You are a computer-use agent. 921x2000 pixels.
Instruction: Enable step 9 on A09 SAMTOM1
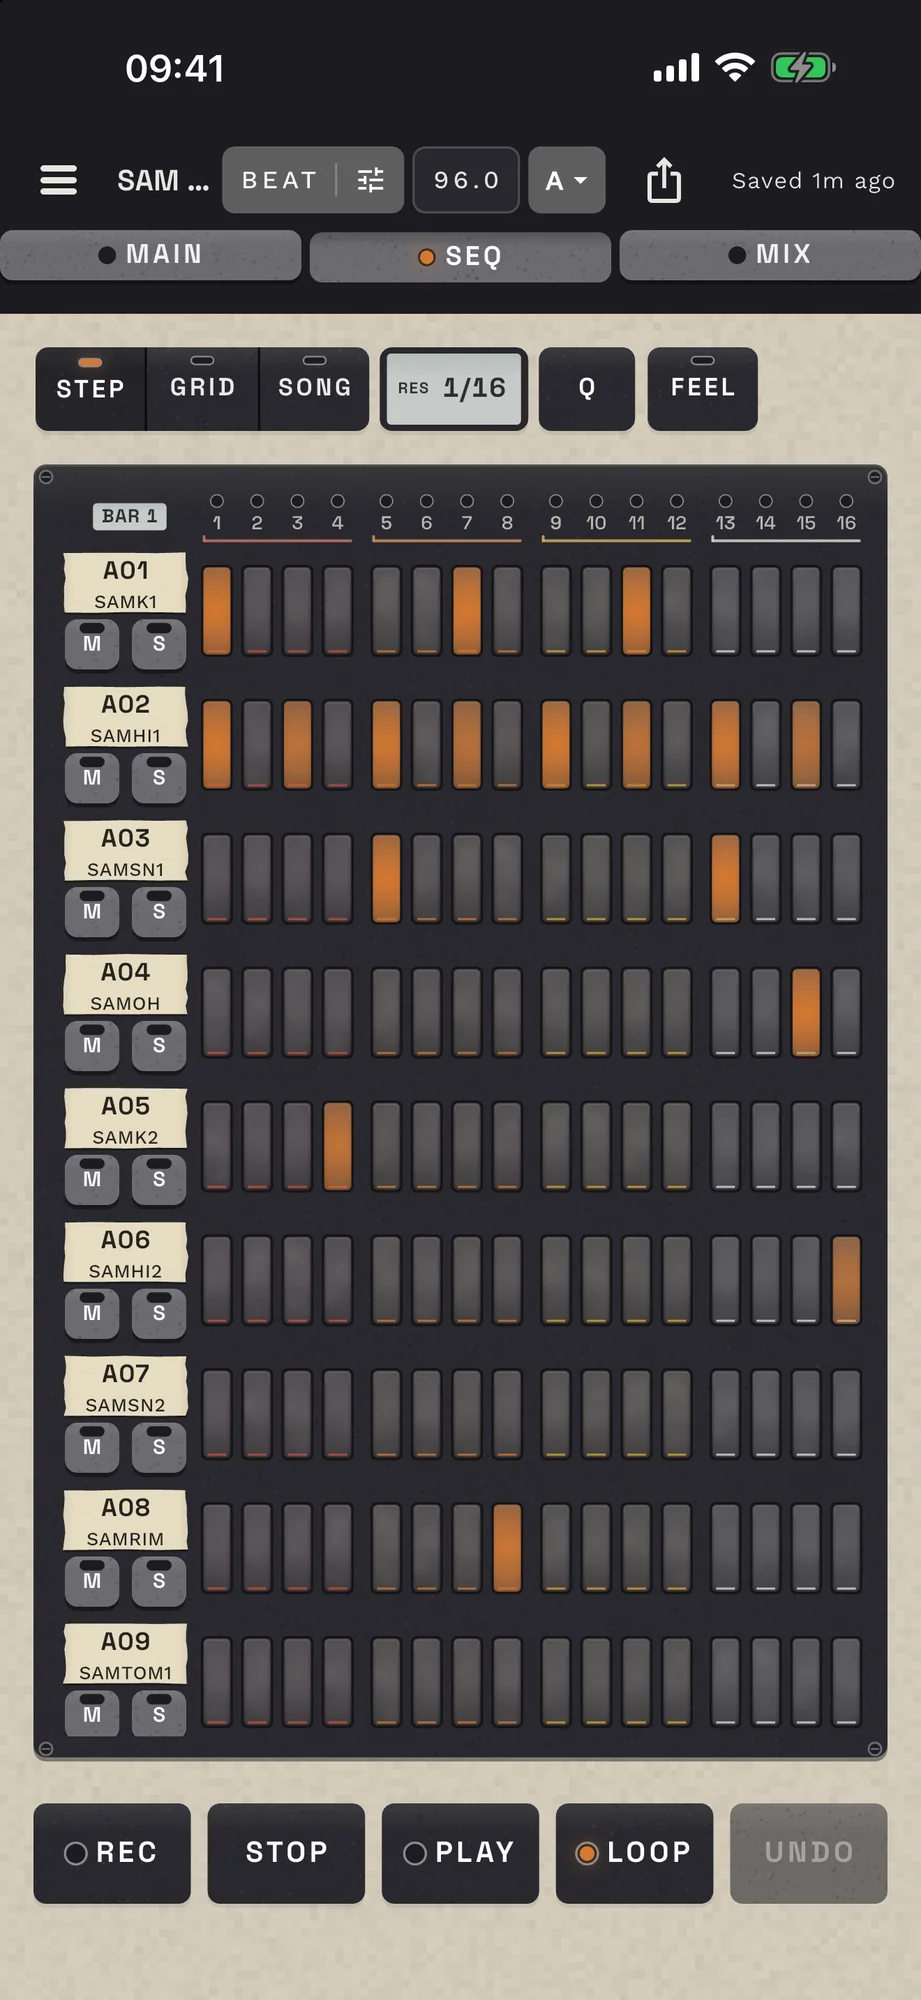coord(556,1682)
